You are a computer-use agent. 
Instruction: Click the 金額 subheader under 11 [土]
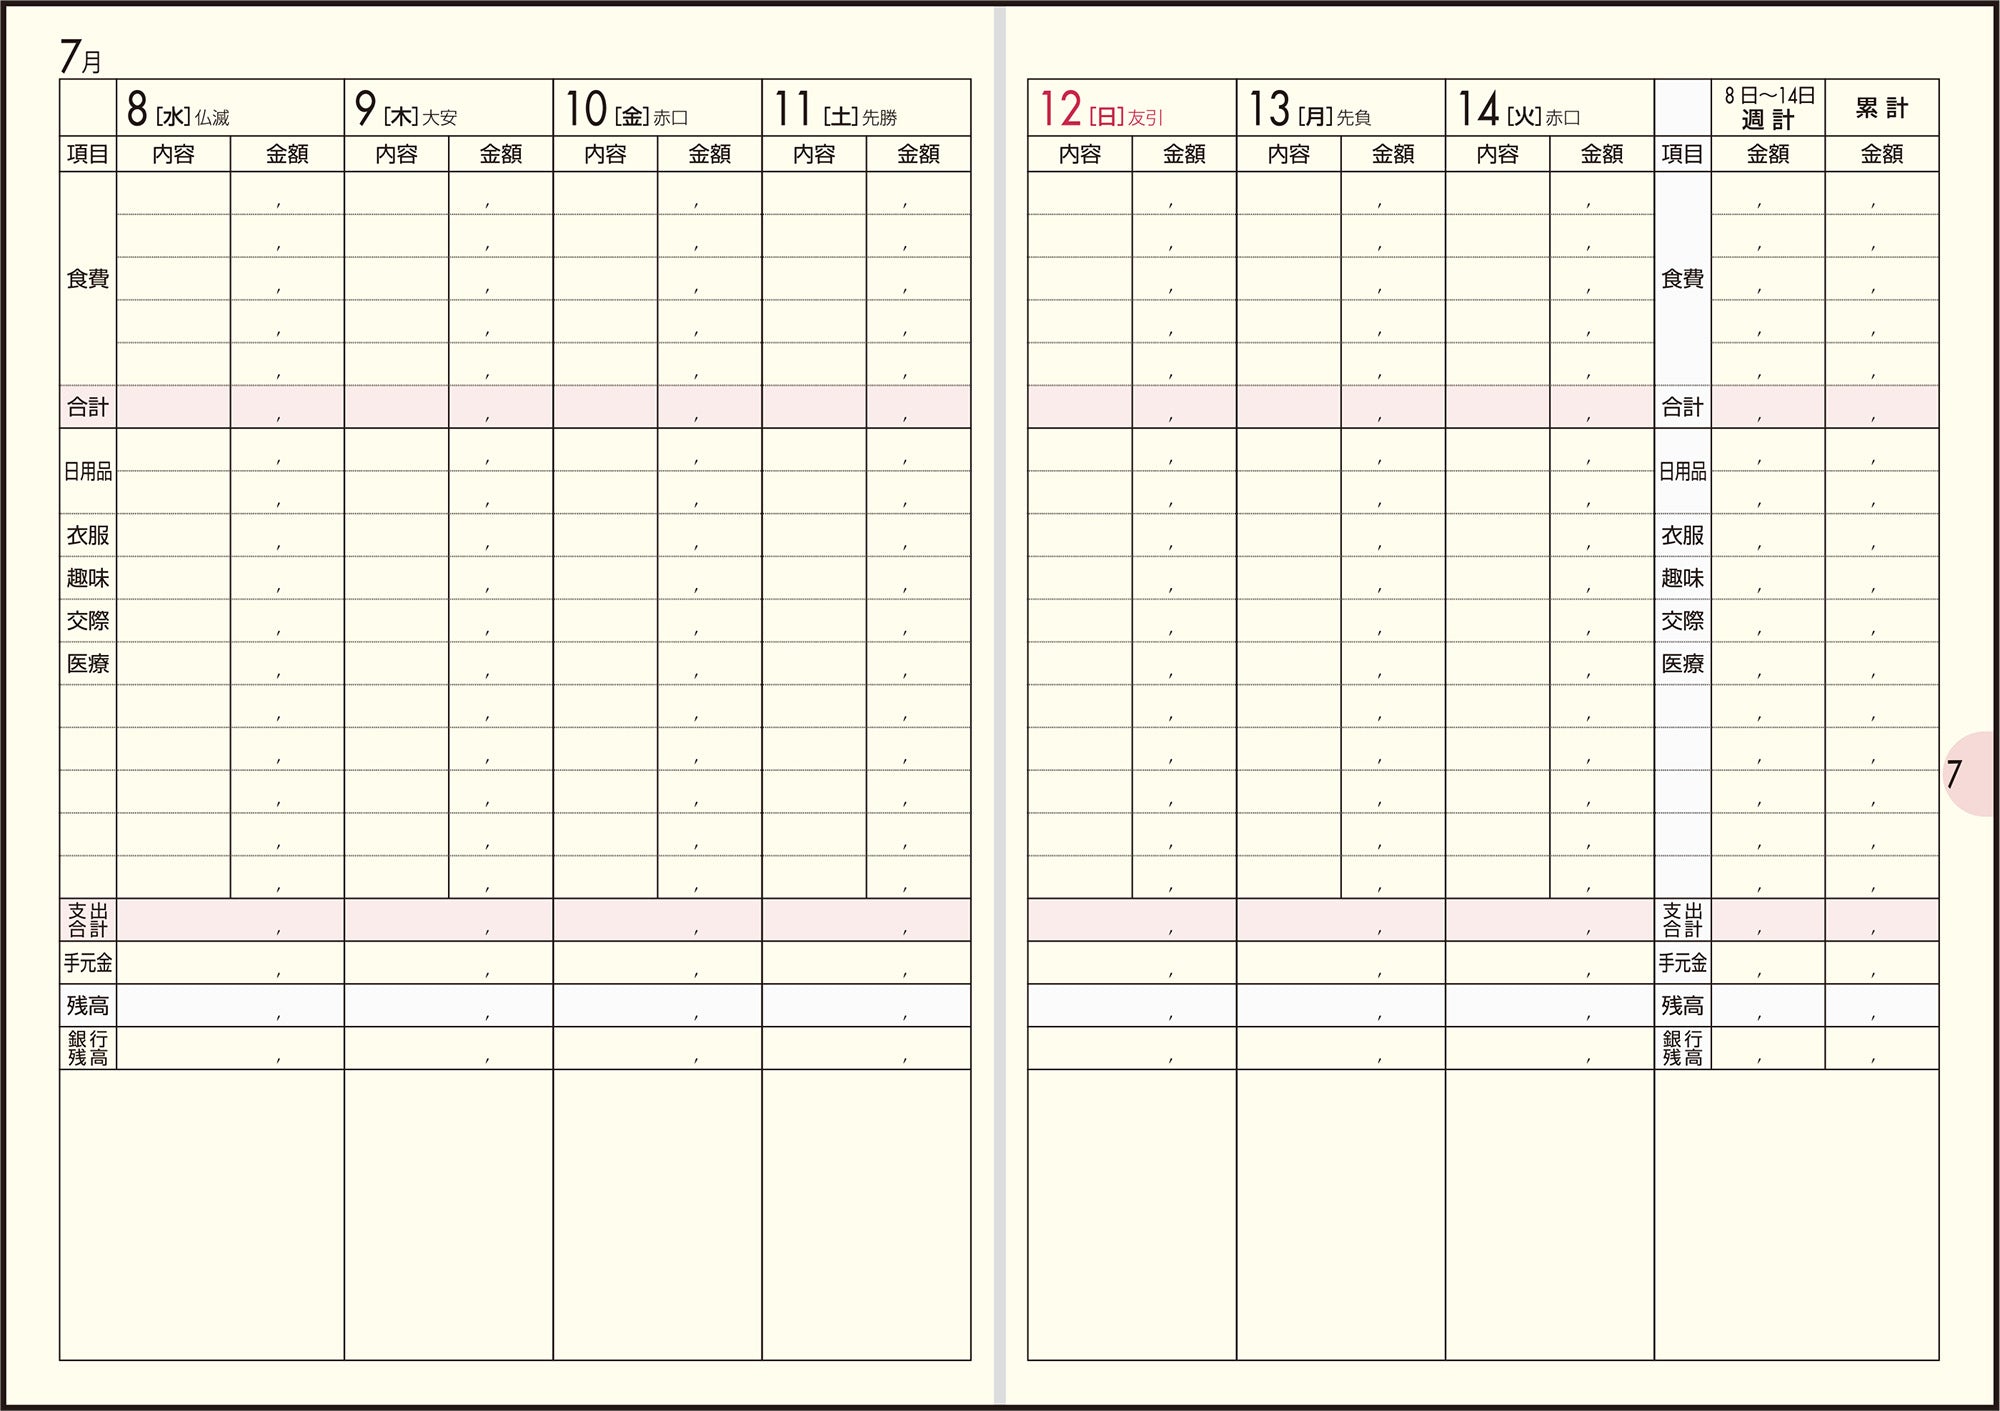[918, 154]
